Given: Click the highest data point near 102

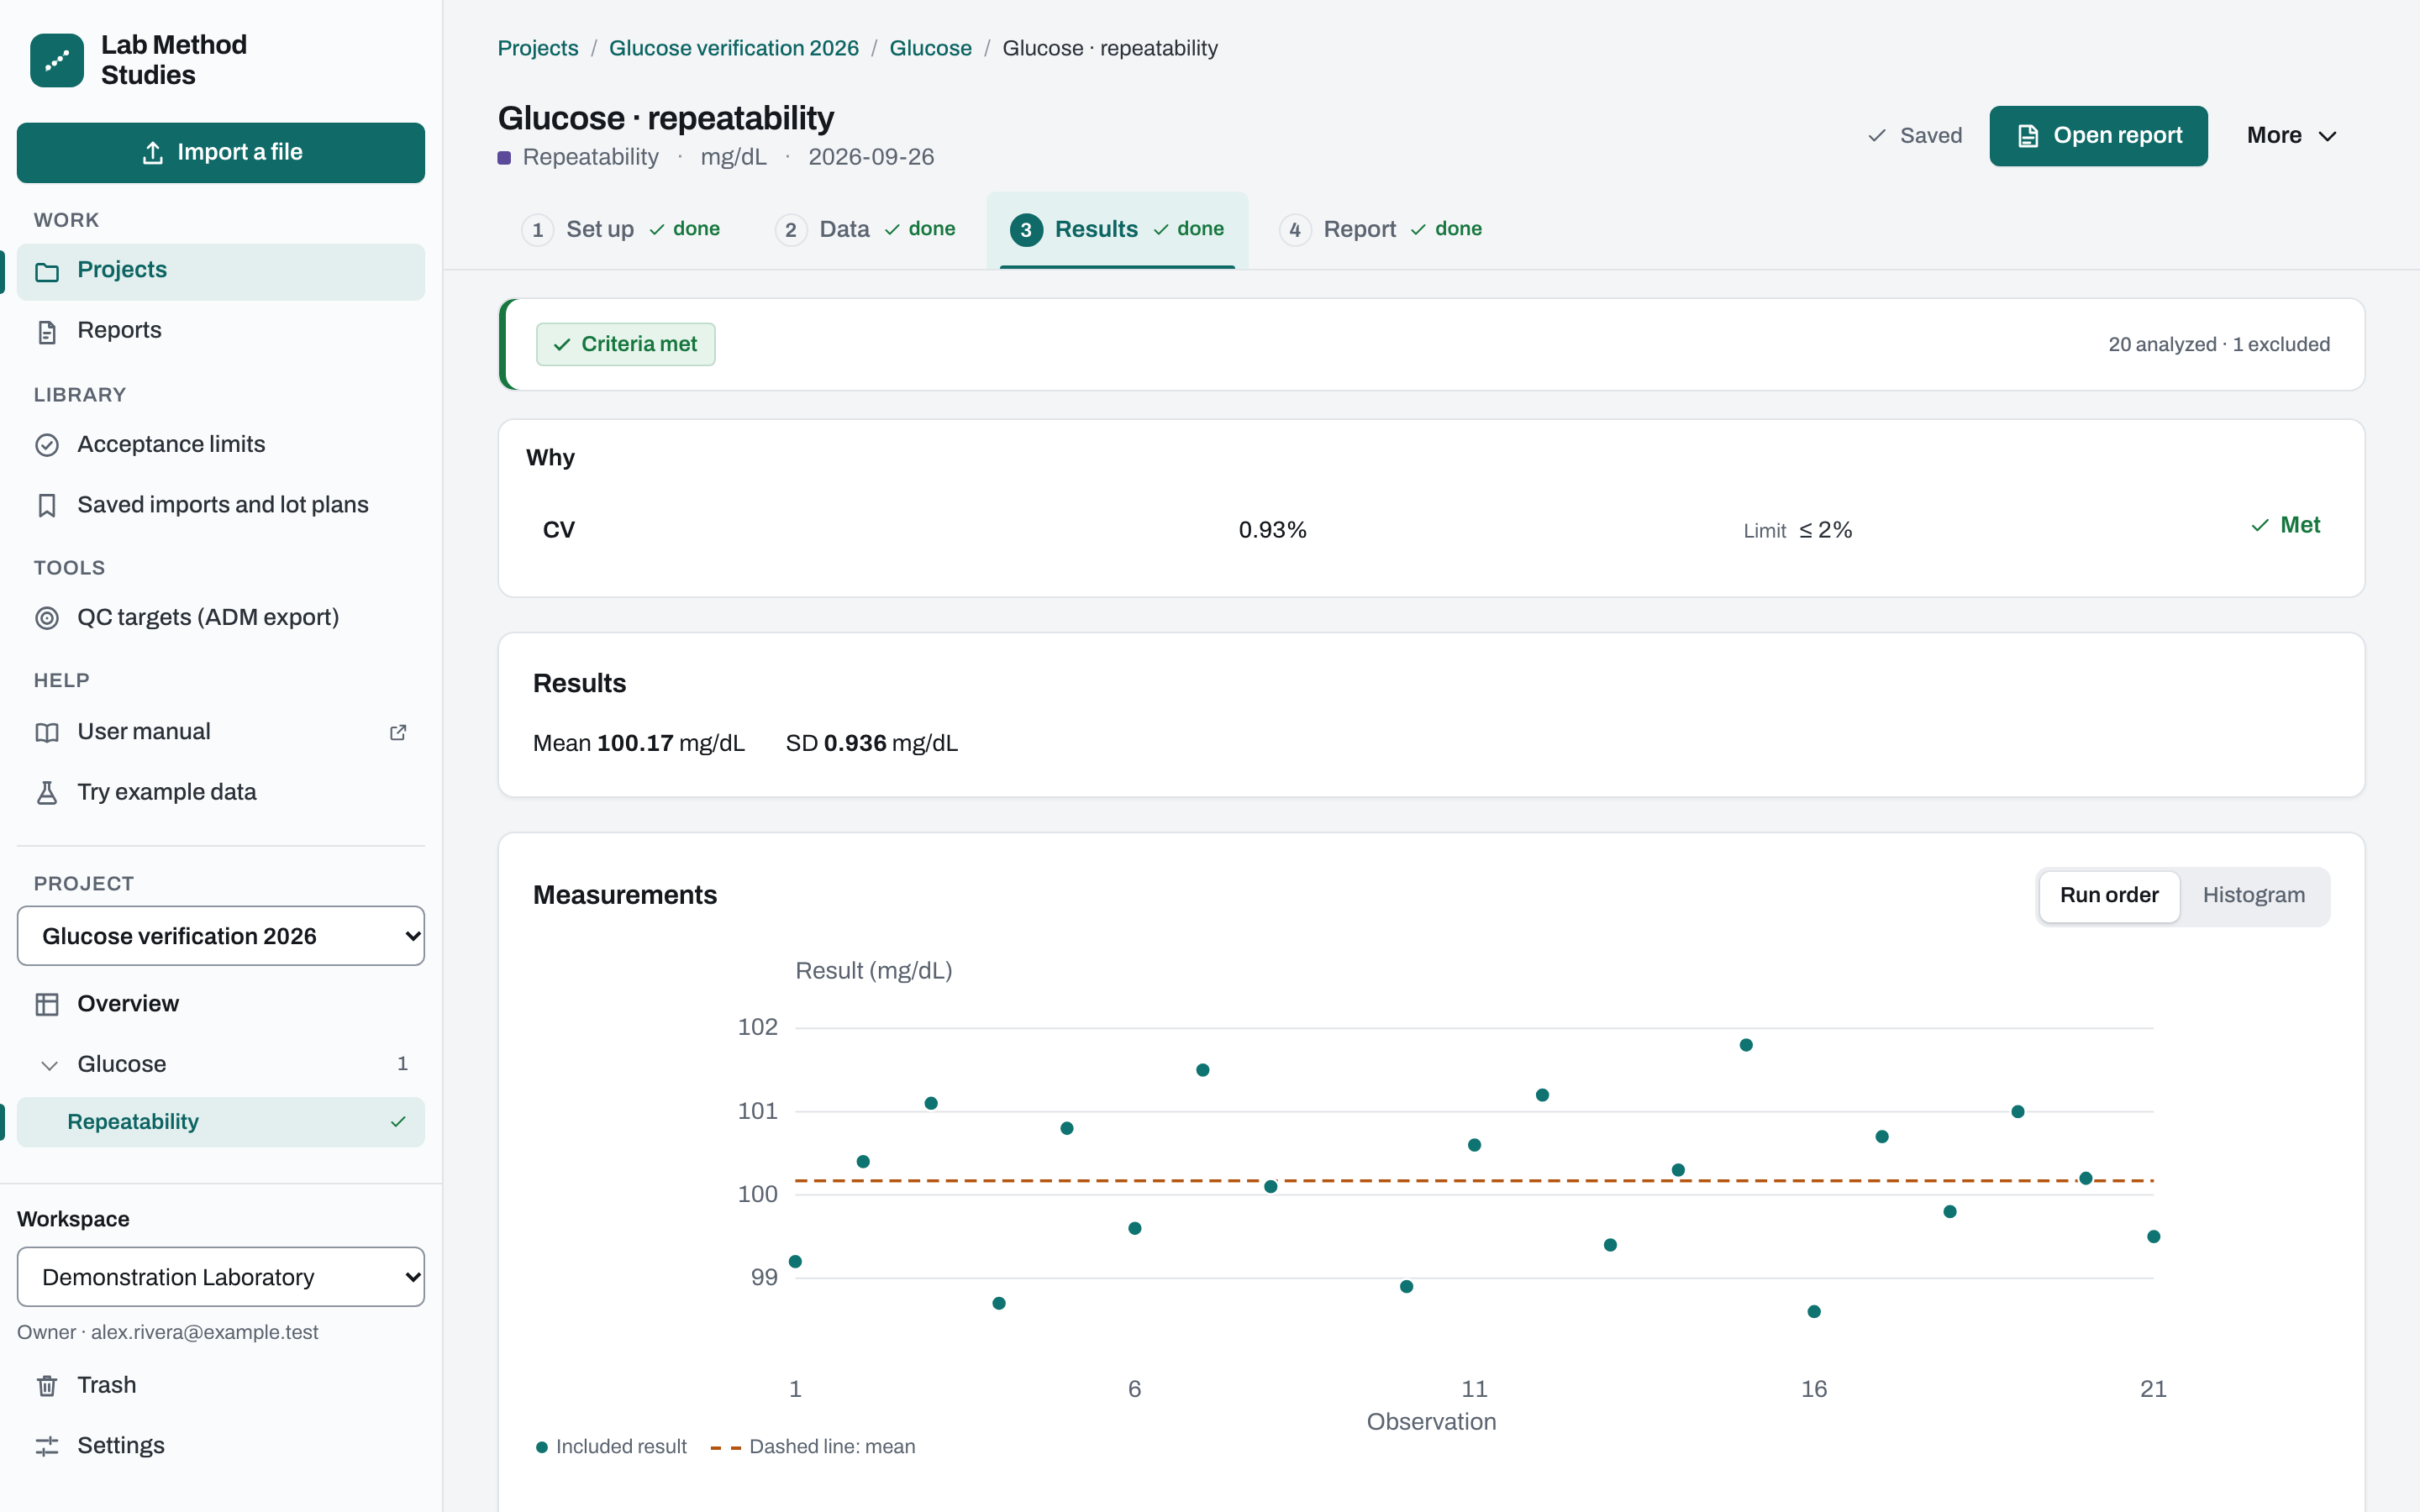Looking at the screenshot, I should click(1746, 1045).
